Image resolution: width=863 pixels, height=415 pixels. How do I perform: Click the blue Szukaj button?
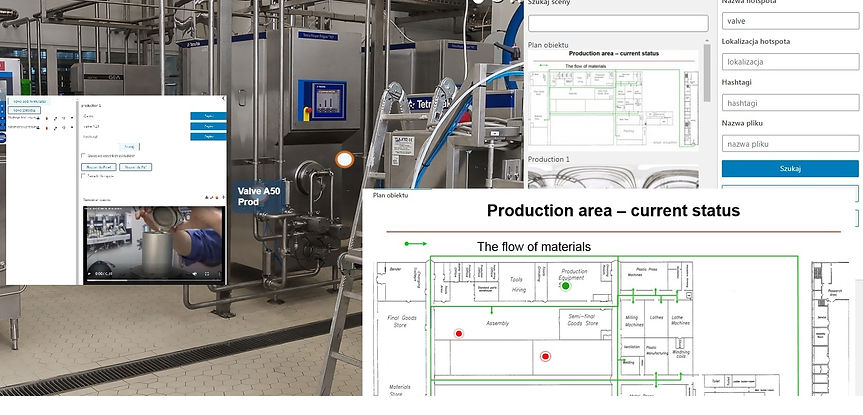pos(790,168)
